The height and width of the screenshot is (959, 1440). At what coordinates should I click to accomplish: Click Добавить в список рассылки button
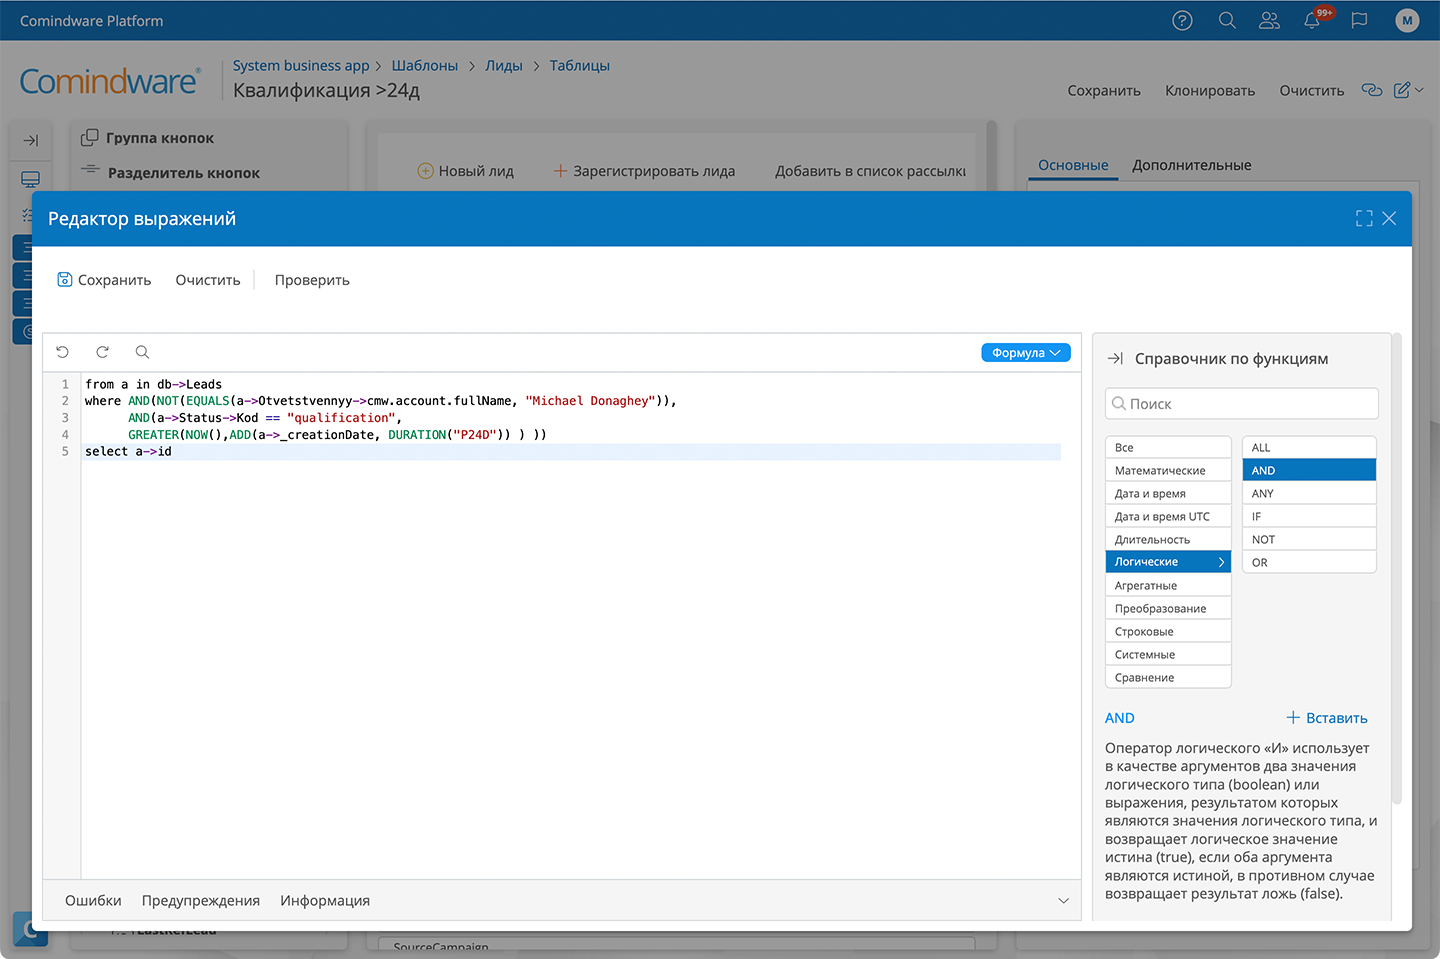870,171
